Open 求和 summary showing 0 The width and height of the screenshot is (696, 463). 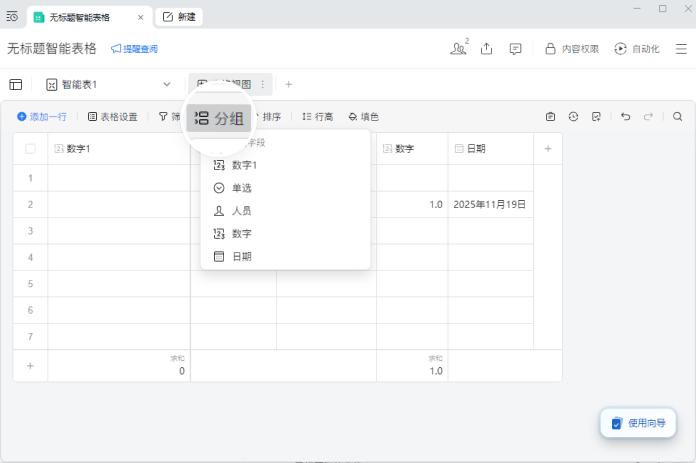point(119,366)
